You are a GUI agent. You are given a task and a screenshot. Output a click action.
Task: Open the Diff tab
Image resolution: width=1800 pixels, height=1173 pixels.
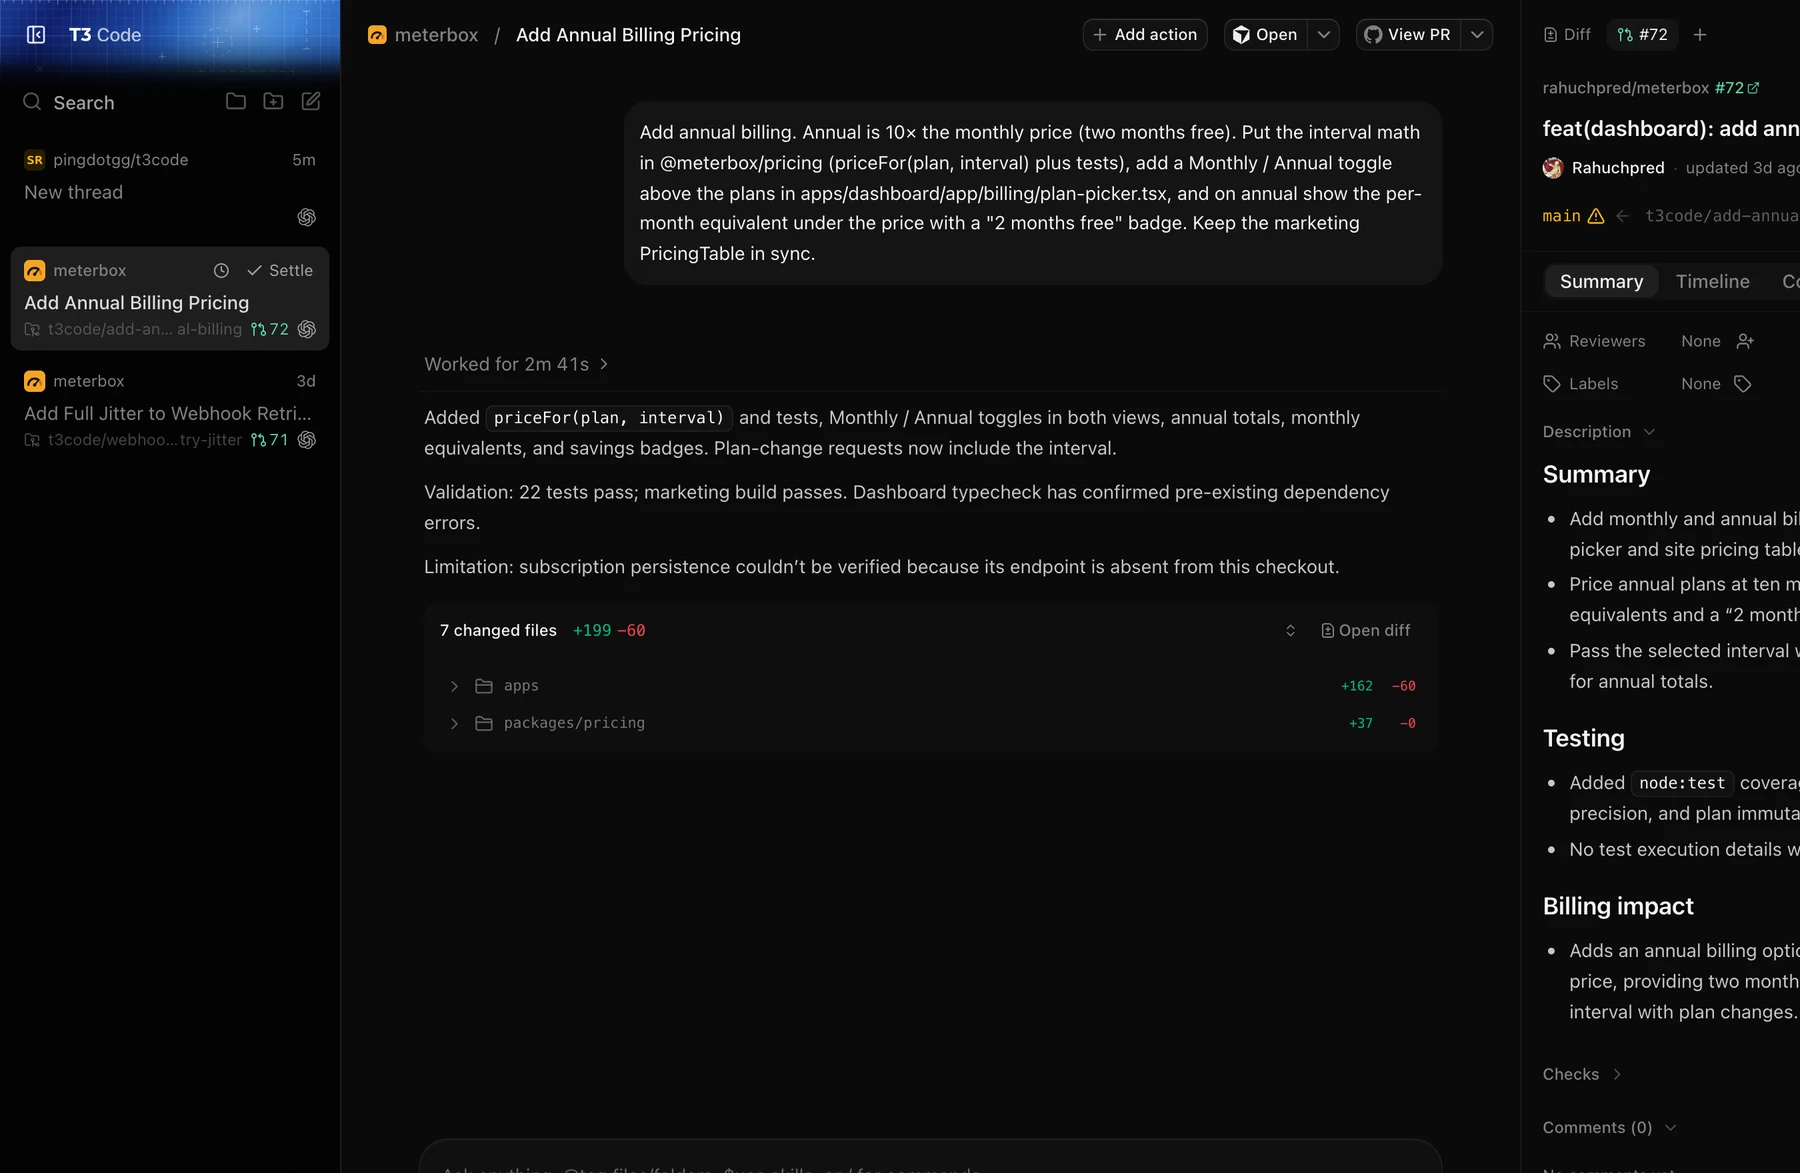click(x=1567, y=35)
